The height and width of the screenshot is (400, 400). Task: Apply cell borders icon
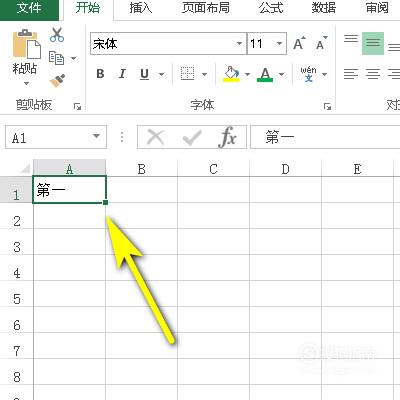187,73
